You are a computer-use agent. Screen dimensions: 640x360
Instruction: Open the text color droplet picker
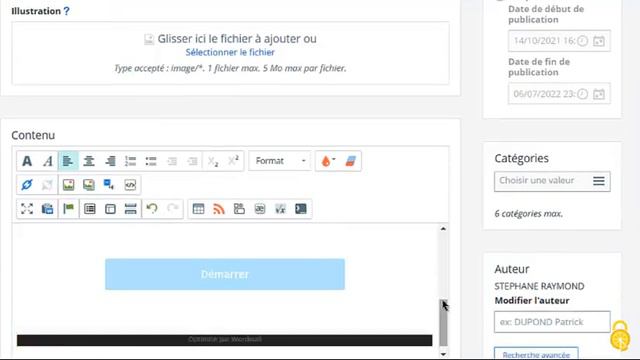point(328,161)
